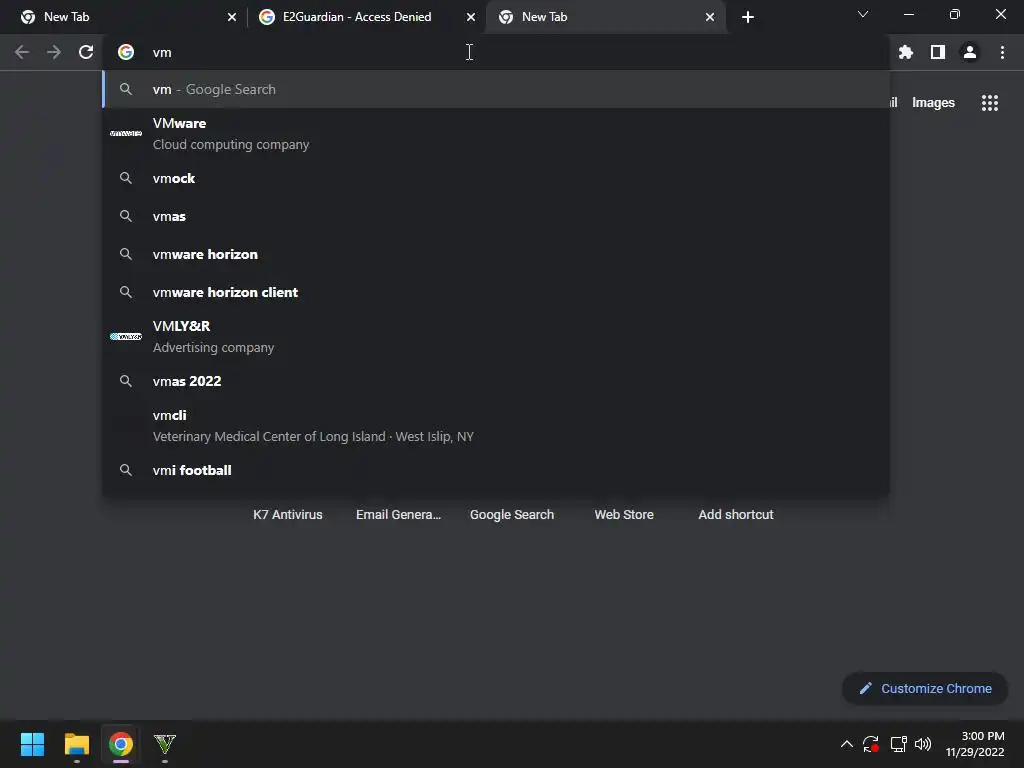The height and width of the screenshot is (768, 1024).
Task: Open the Web Store shortcut
Action: click(624, 515)
